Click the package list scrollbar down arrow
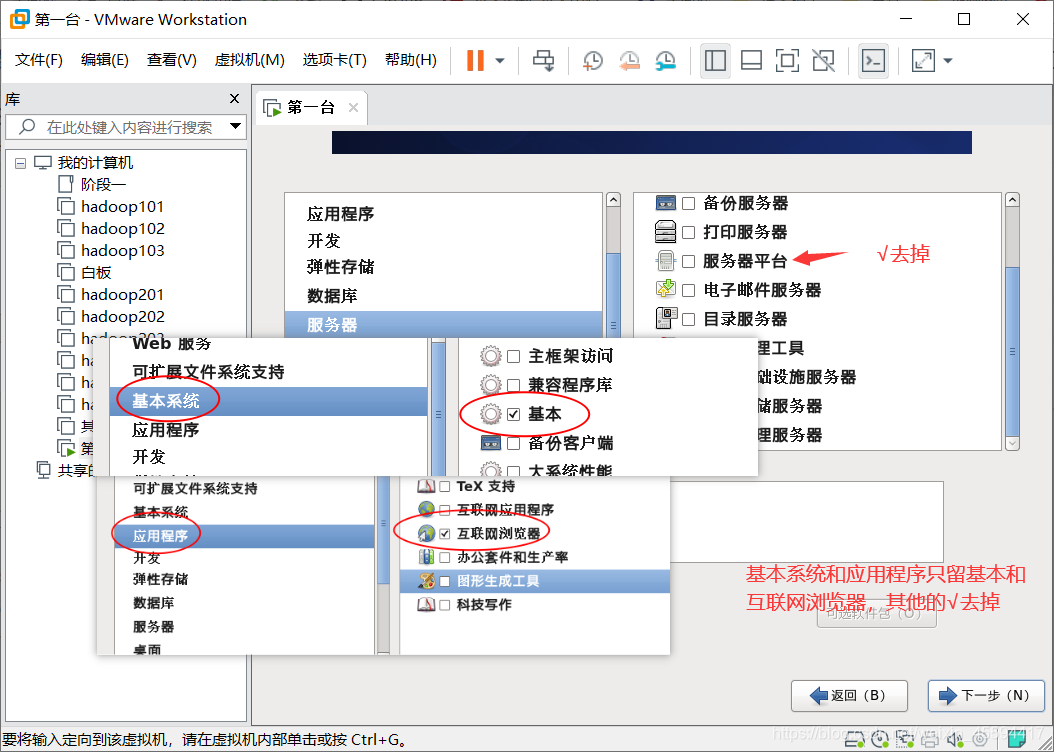1054x752 pixels. pos(1012,443)
